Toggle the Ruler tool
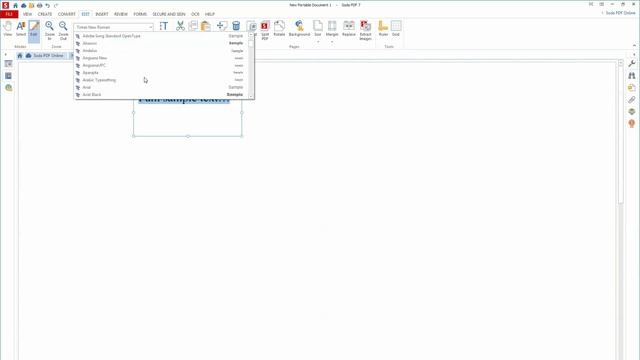 click(x=383, y=29)
